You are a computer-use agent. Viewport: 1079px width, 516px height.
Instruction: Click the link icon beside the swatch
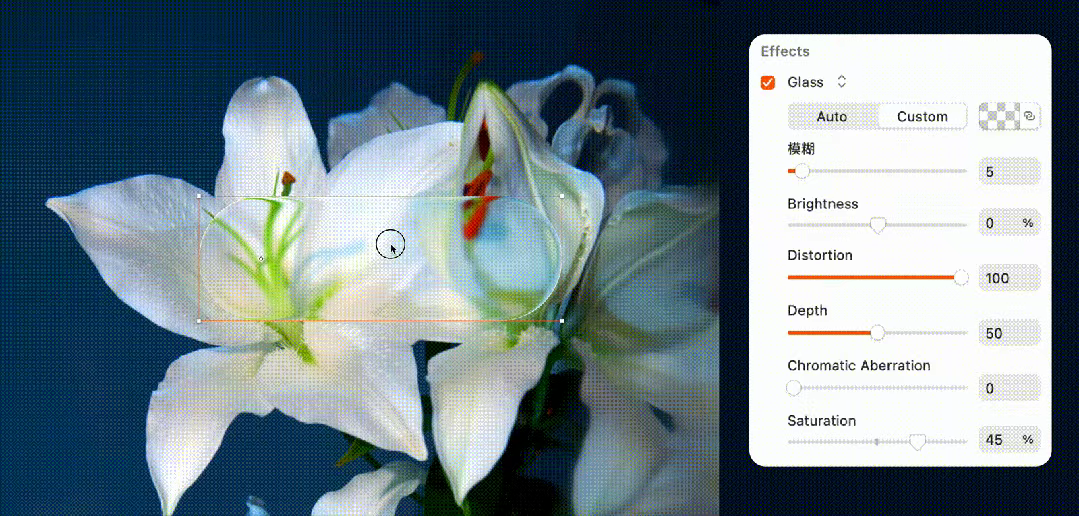point(1030,117)
